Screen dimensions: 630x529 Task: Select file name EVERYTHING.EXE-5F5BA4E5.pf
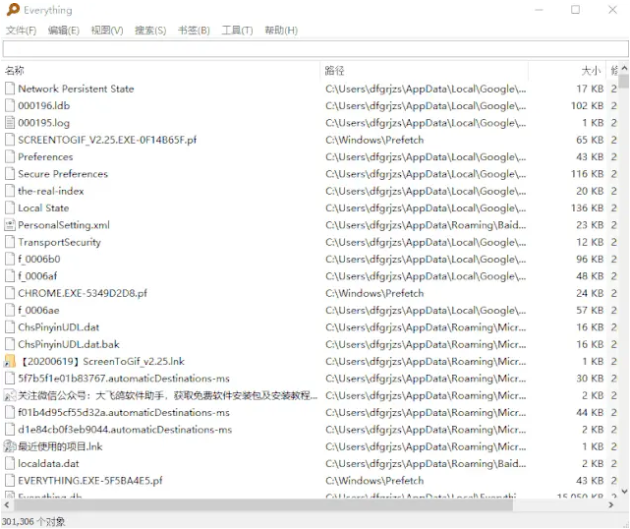tap(90, 481)
